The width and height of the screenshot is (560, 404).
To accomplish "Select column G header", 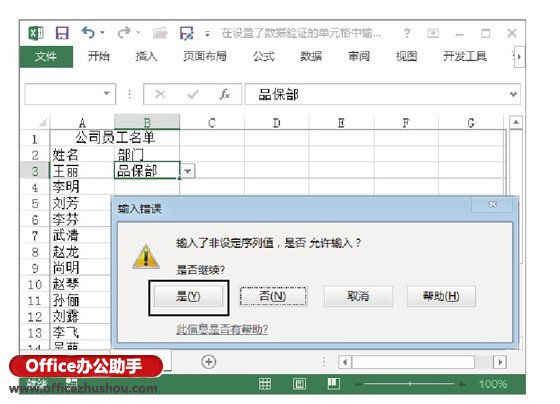I will point(471,123).
